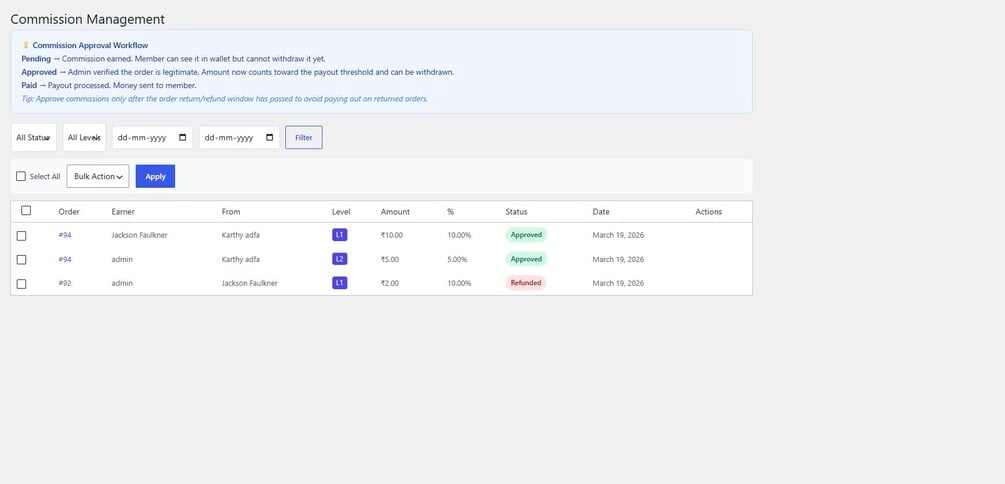
Task: Focus the second dd-mm-yyyy date input
Action: (x=239, y=137)
